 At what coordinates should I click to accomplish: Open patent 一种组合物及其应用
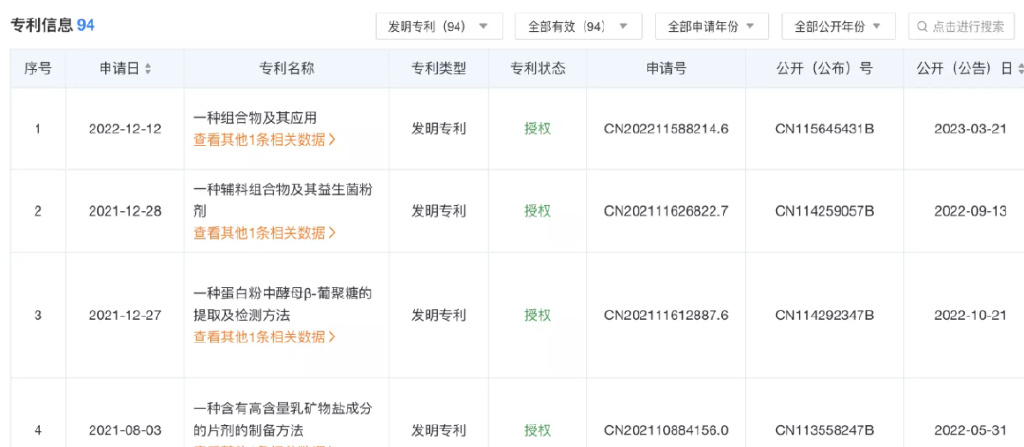point(255,118)
